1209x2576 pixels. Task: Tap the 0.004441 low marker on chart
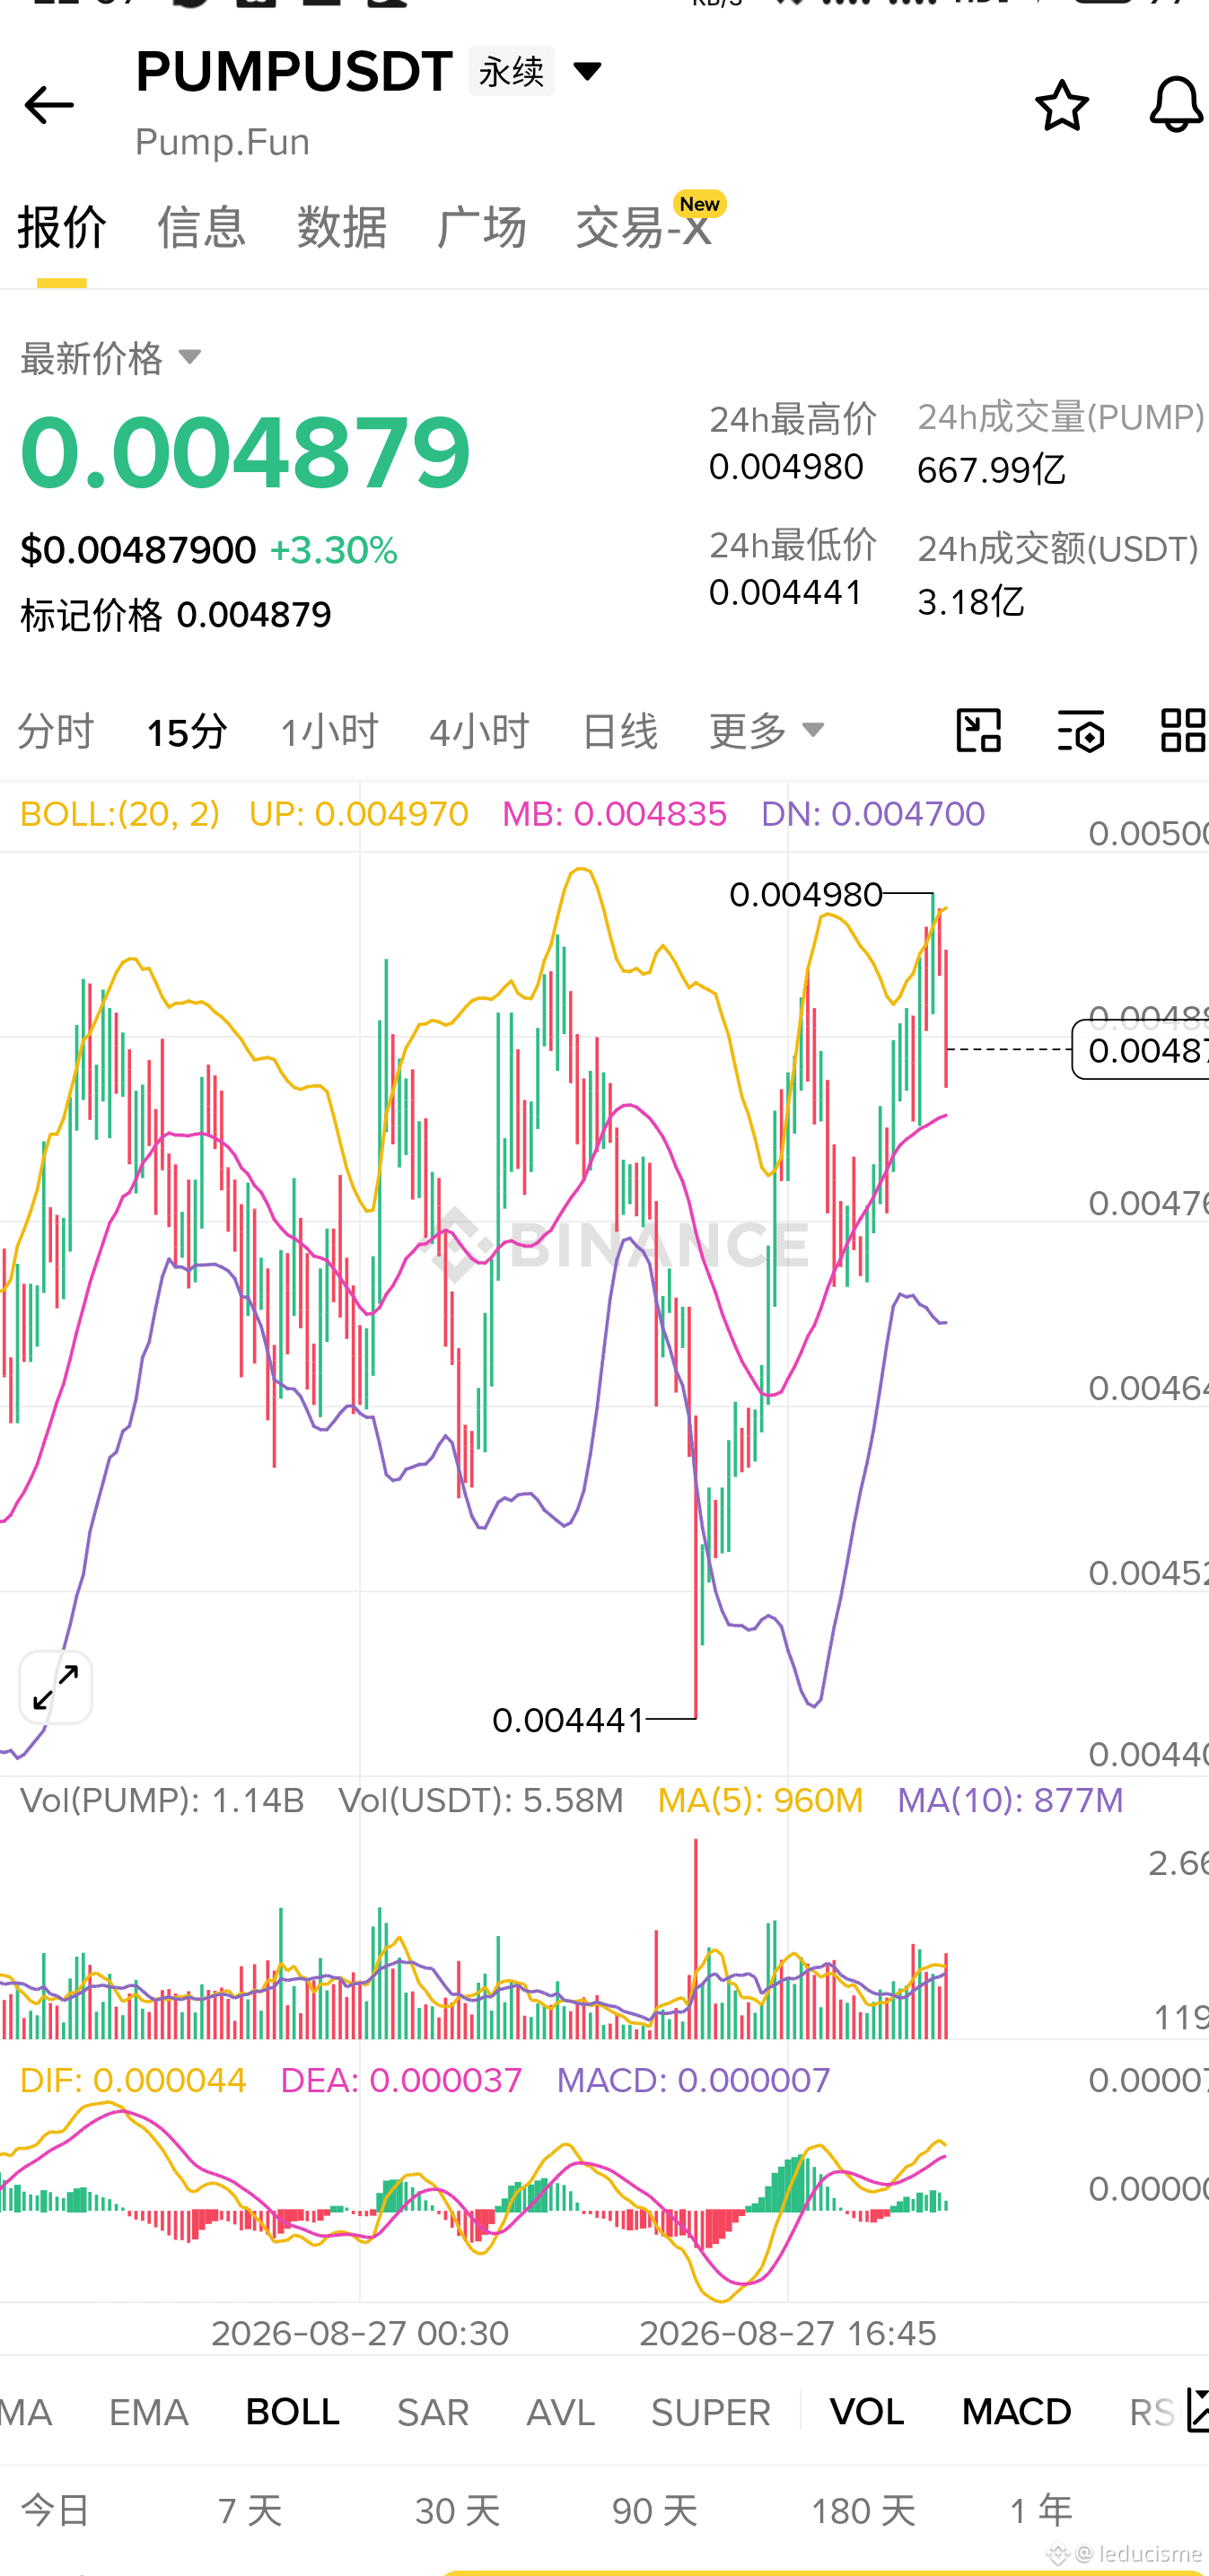click(568, 1720)
